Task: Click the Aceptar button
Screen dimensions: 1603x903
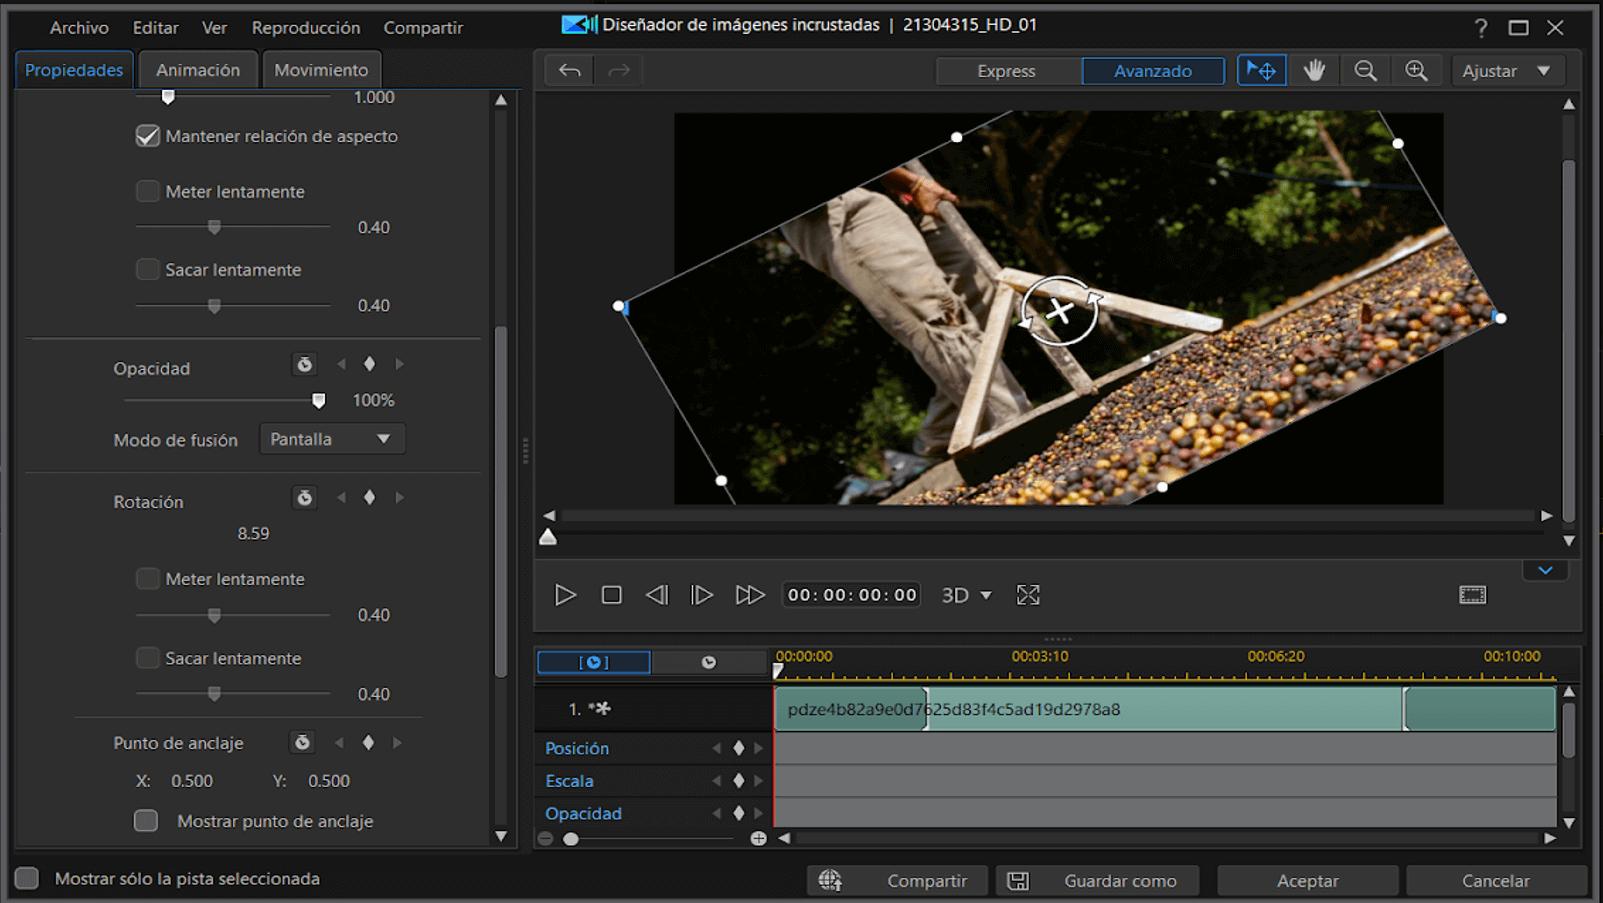Action: [x=1306, y=880]
